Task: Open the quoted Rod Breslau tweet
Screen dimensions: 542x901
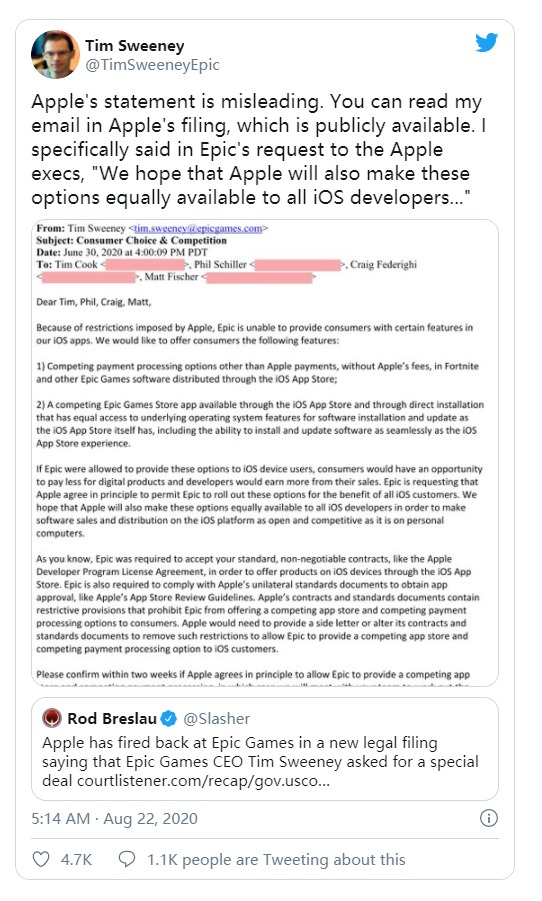Action: (265, 749)
